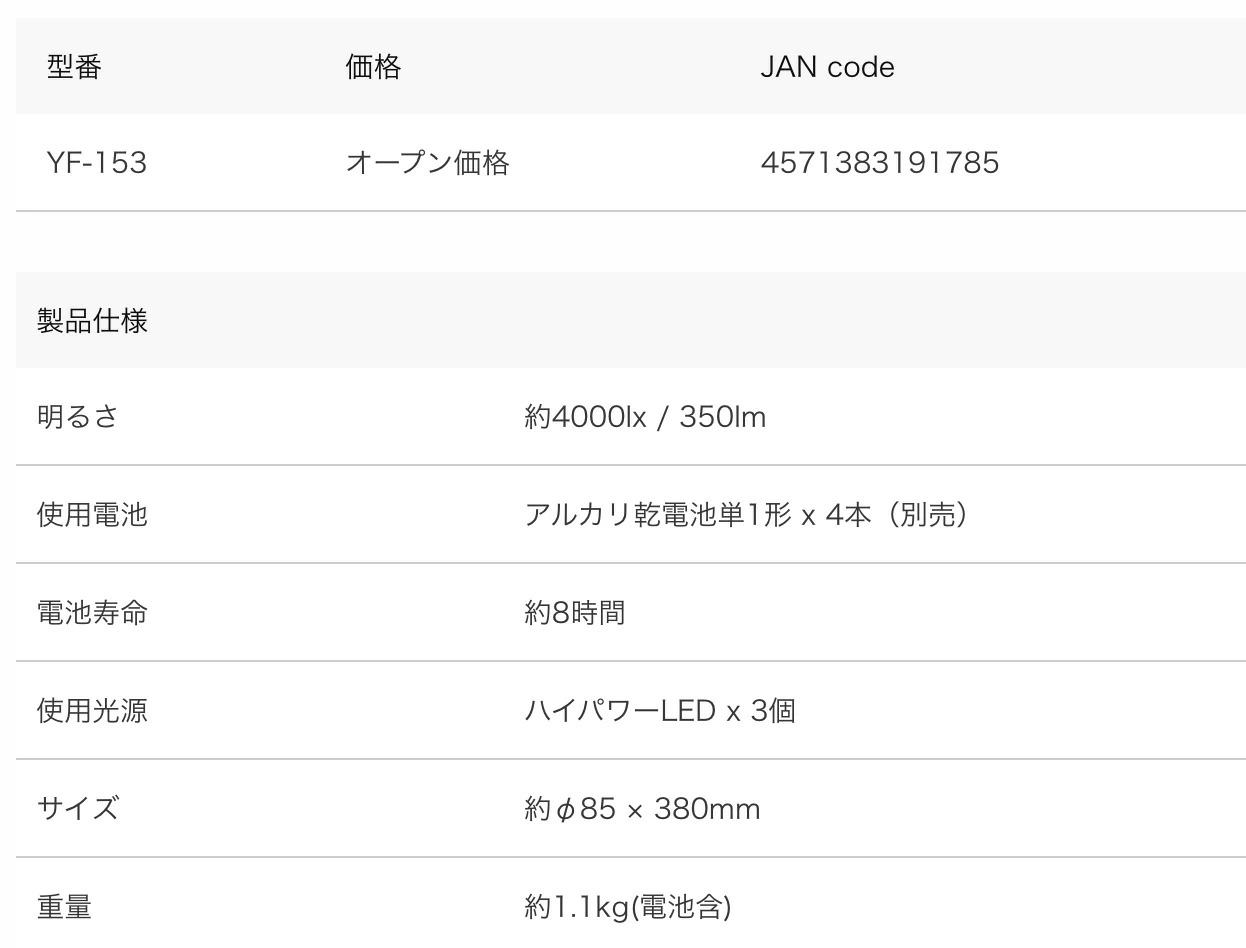Click the 使用電池 row label
The height and width of the screenshot is (948, 1246).
(92, 515)
